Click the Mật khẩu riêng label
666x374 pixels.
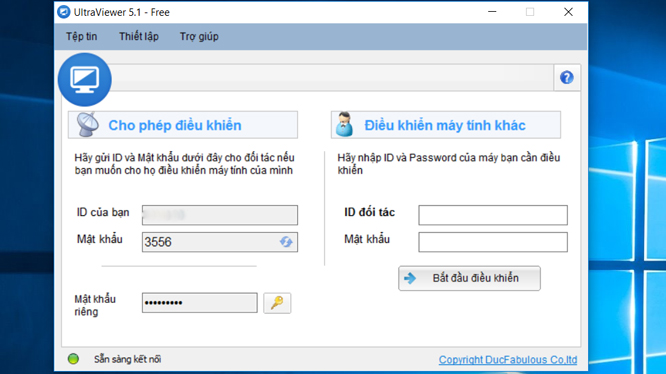(x=95, y=305)
